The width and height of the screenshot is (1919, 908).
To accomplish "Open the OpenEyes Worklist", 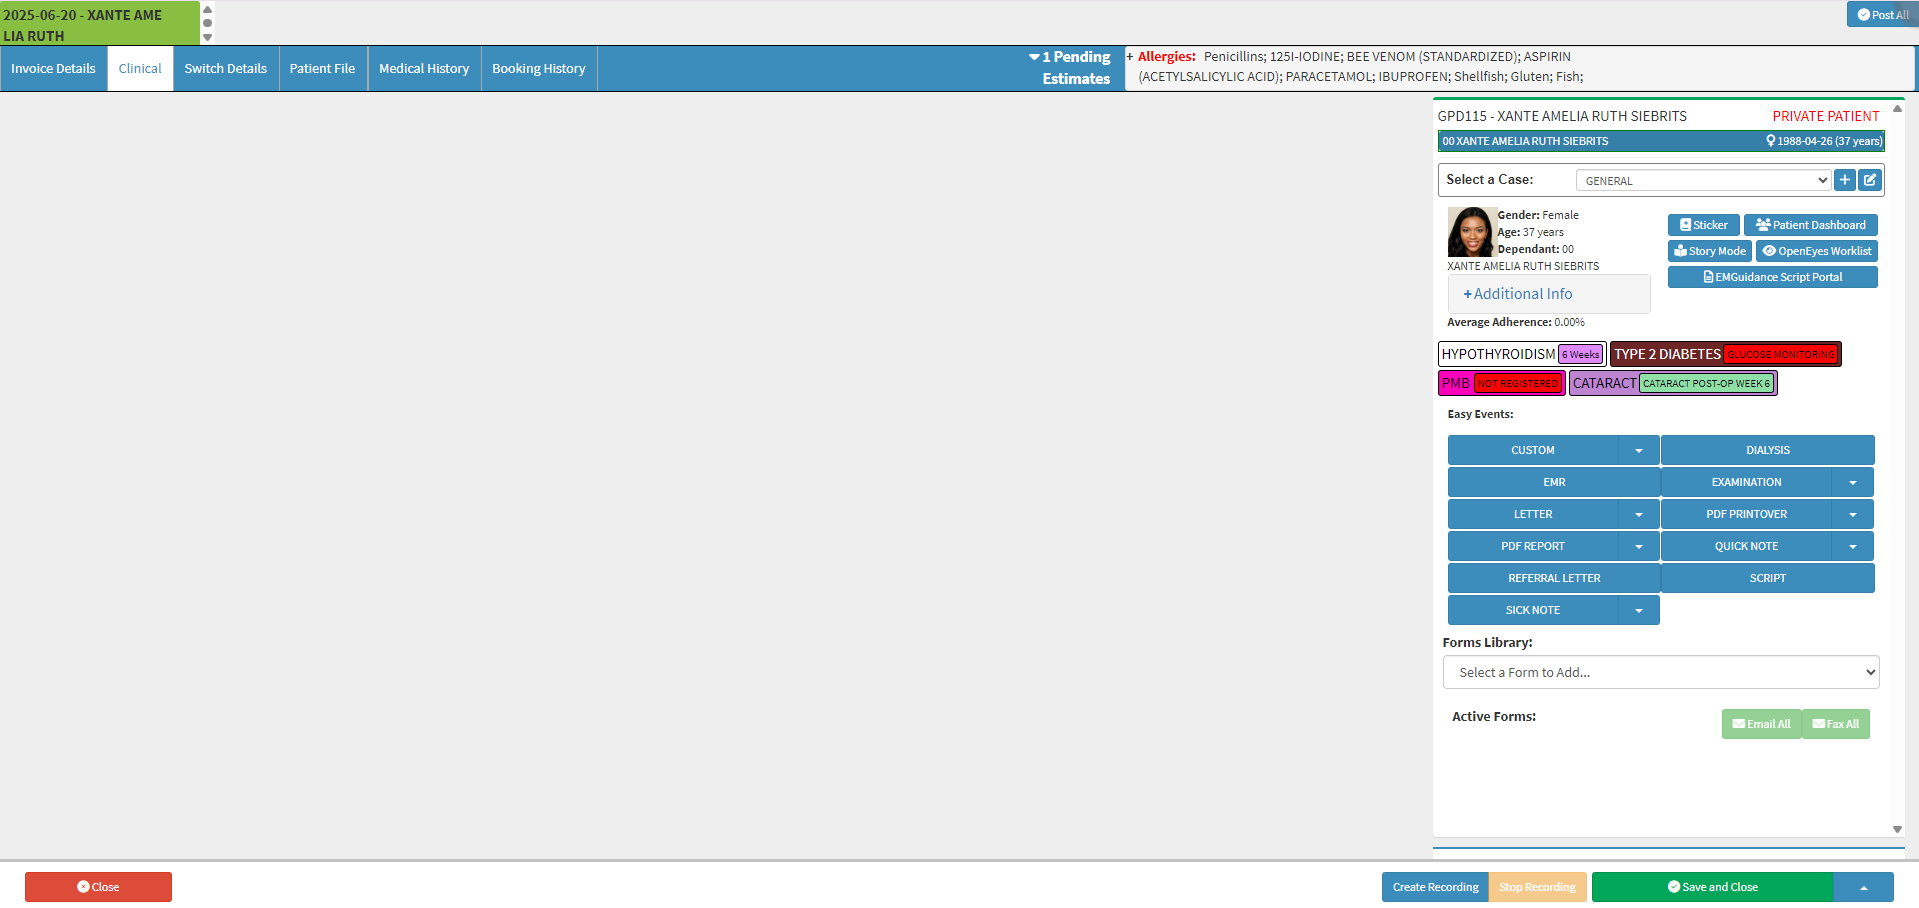I will click(1817, 251).
